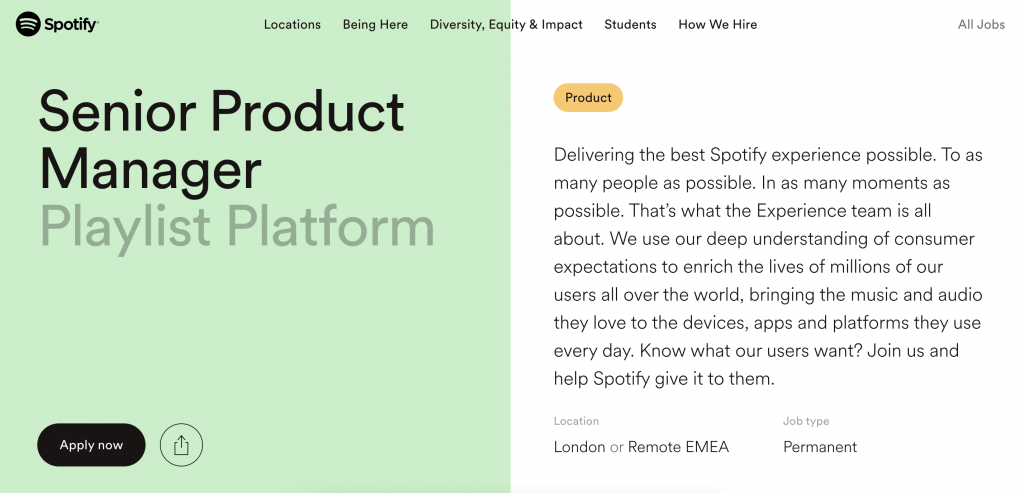Click the Job type label
This screenshot has height=493, width=1024.
[x=806, y=421]
